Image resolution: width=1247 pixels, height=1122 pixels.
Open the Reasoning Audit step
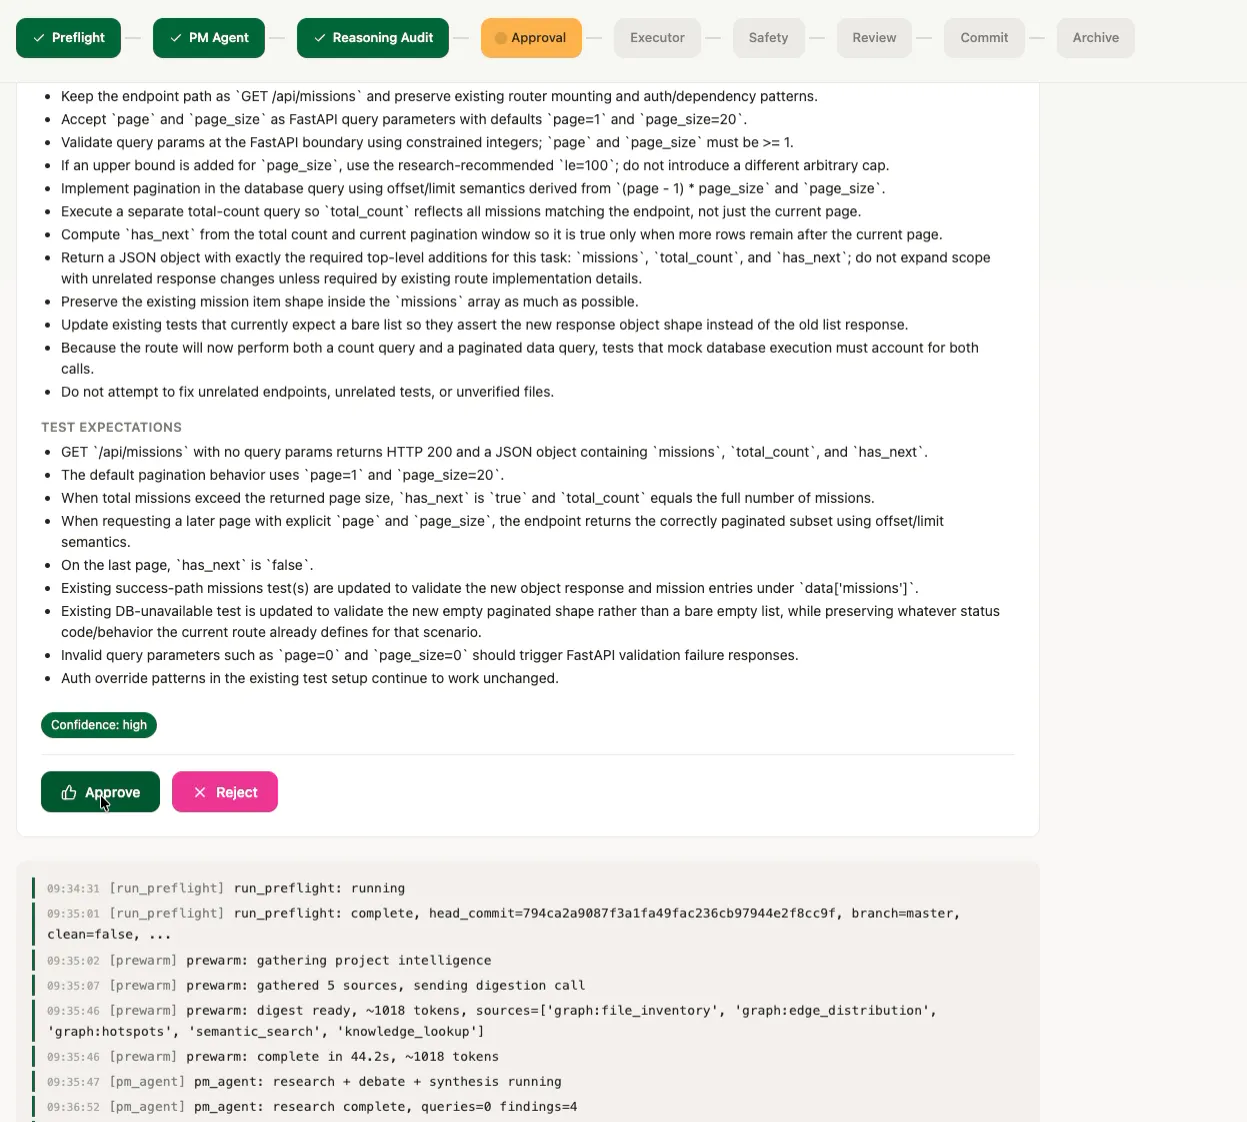pyautogui.click(x=373, y=38)
